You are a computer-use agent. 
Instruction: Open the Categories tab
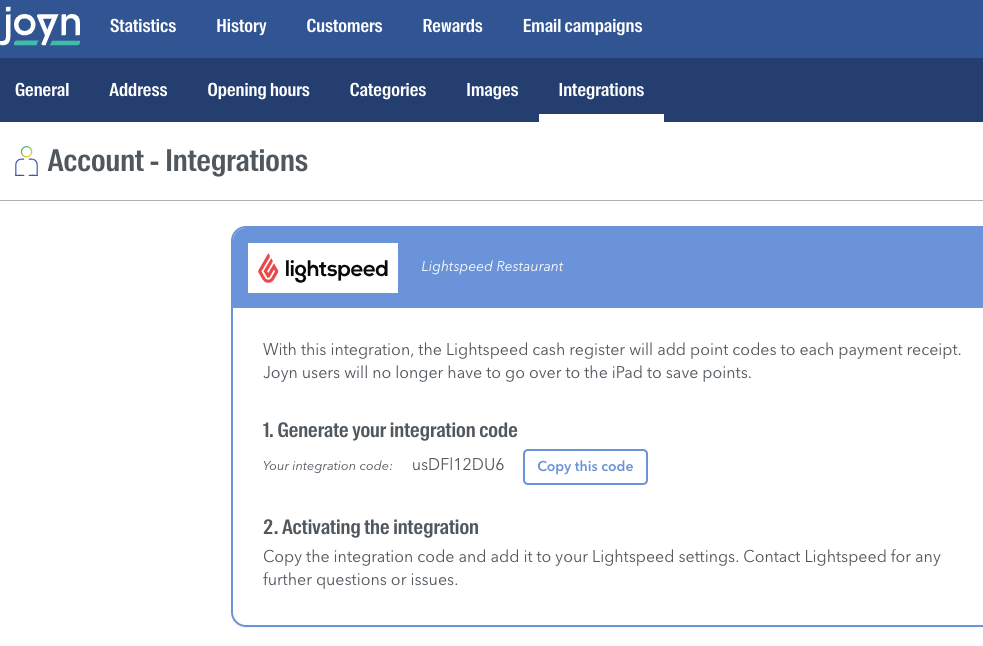coord(387,90)
